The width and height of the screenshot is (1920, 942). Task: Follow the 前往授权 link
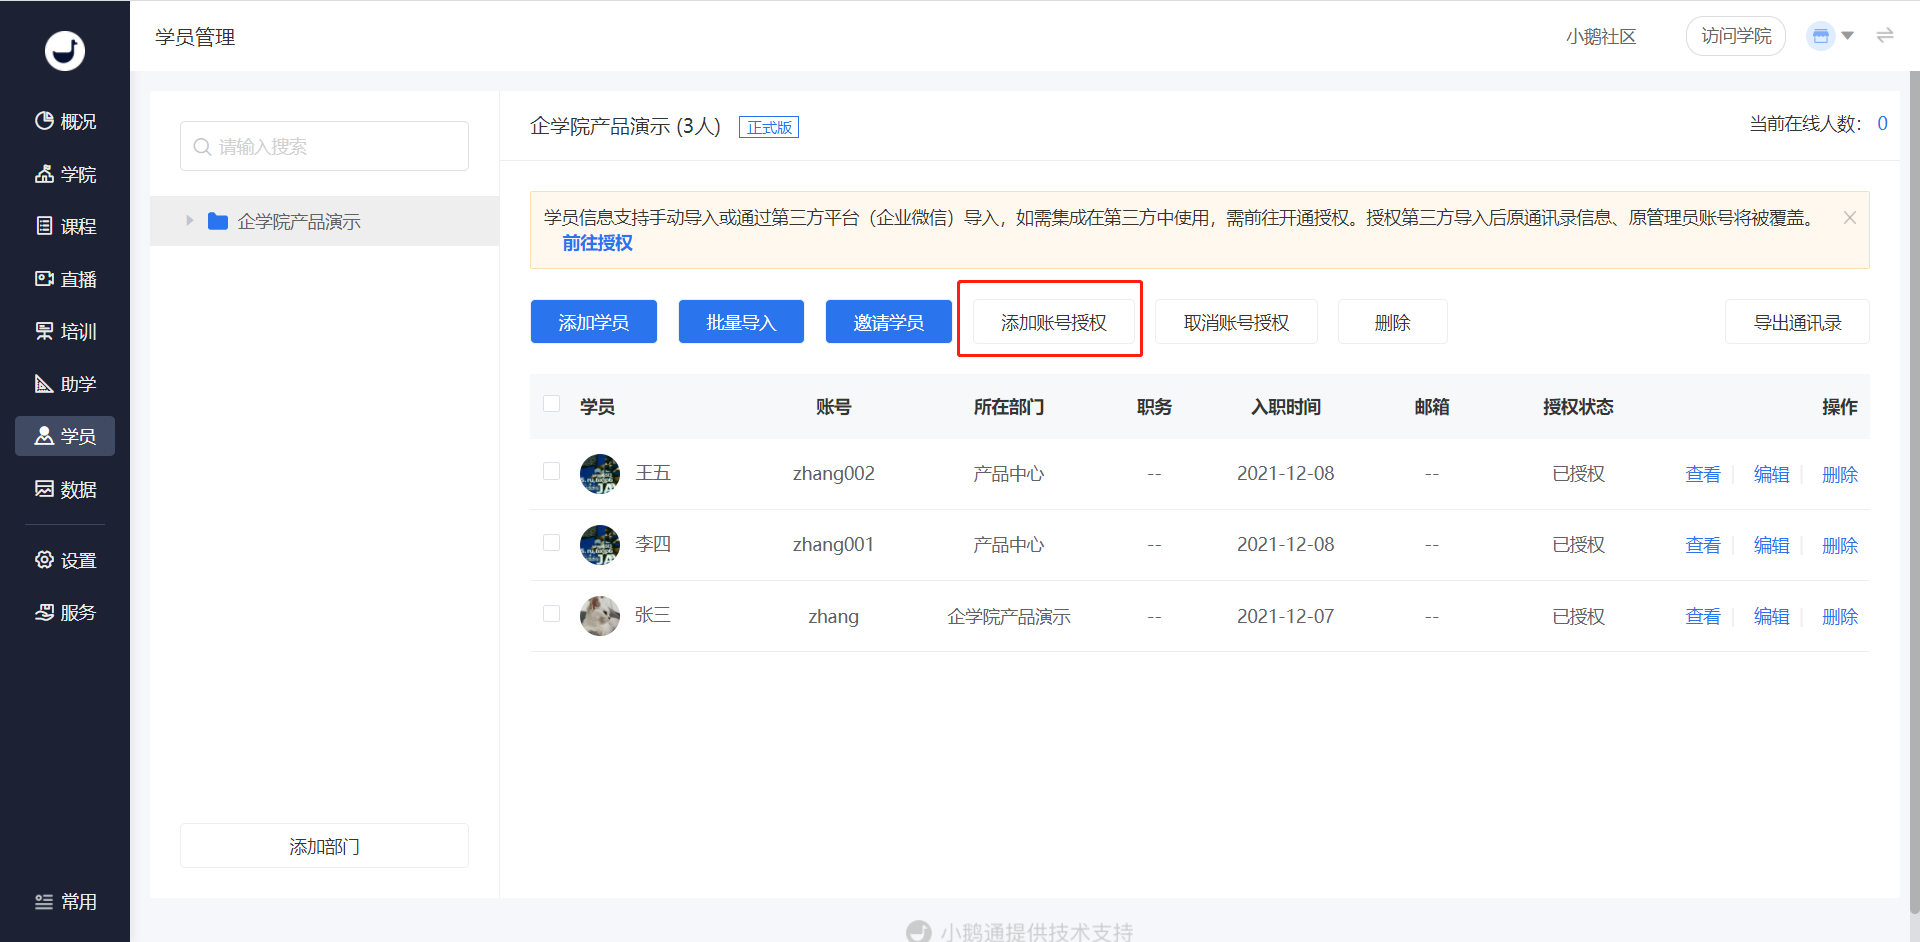coord(597,243)
